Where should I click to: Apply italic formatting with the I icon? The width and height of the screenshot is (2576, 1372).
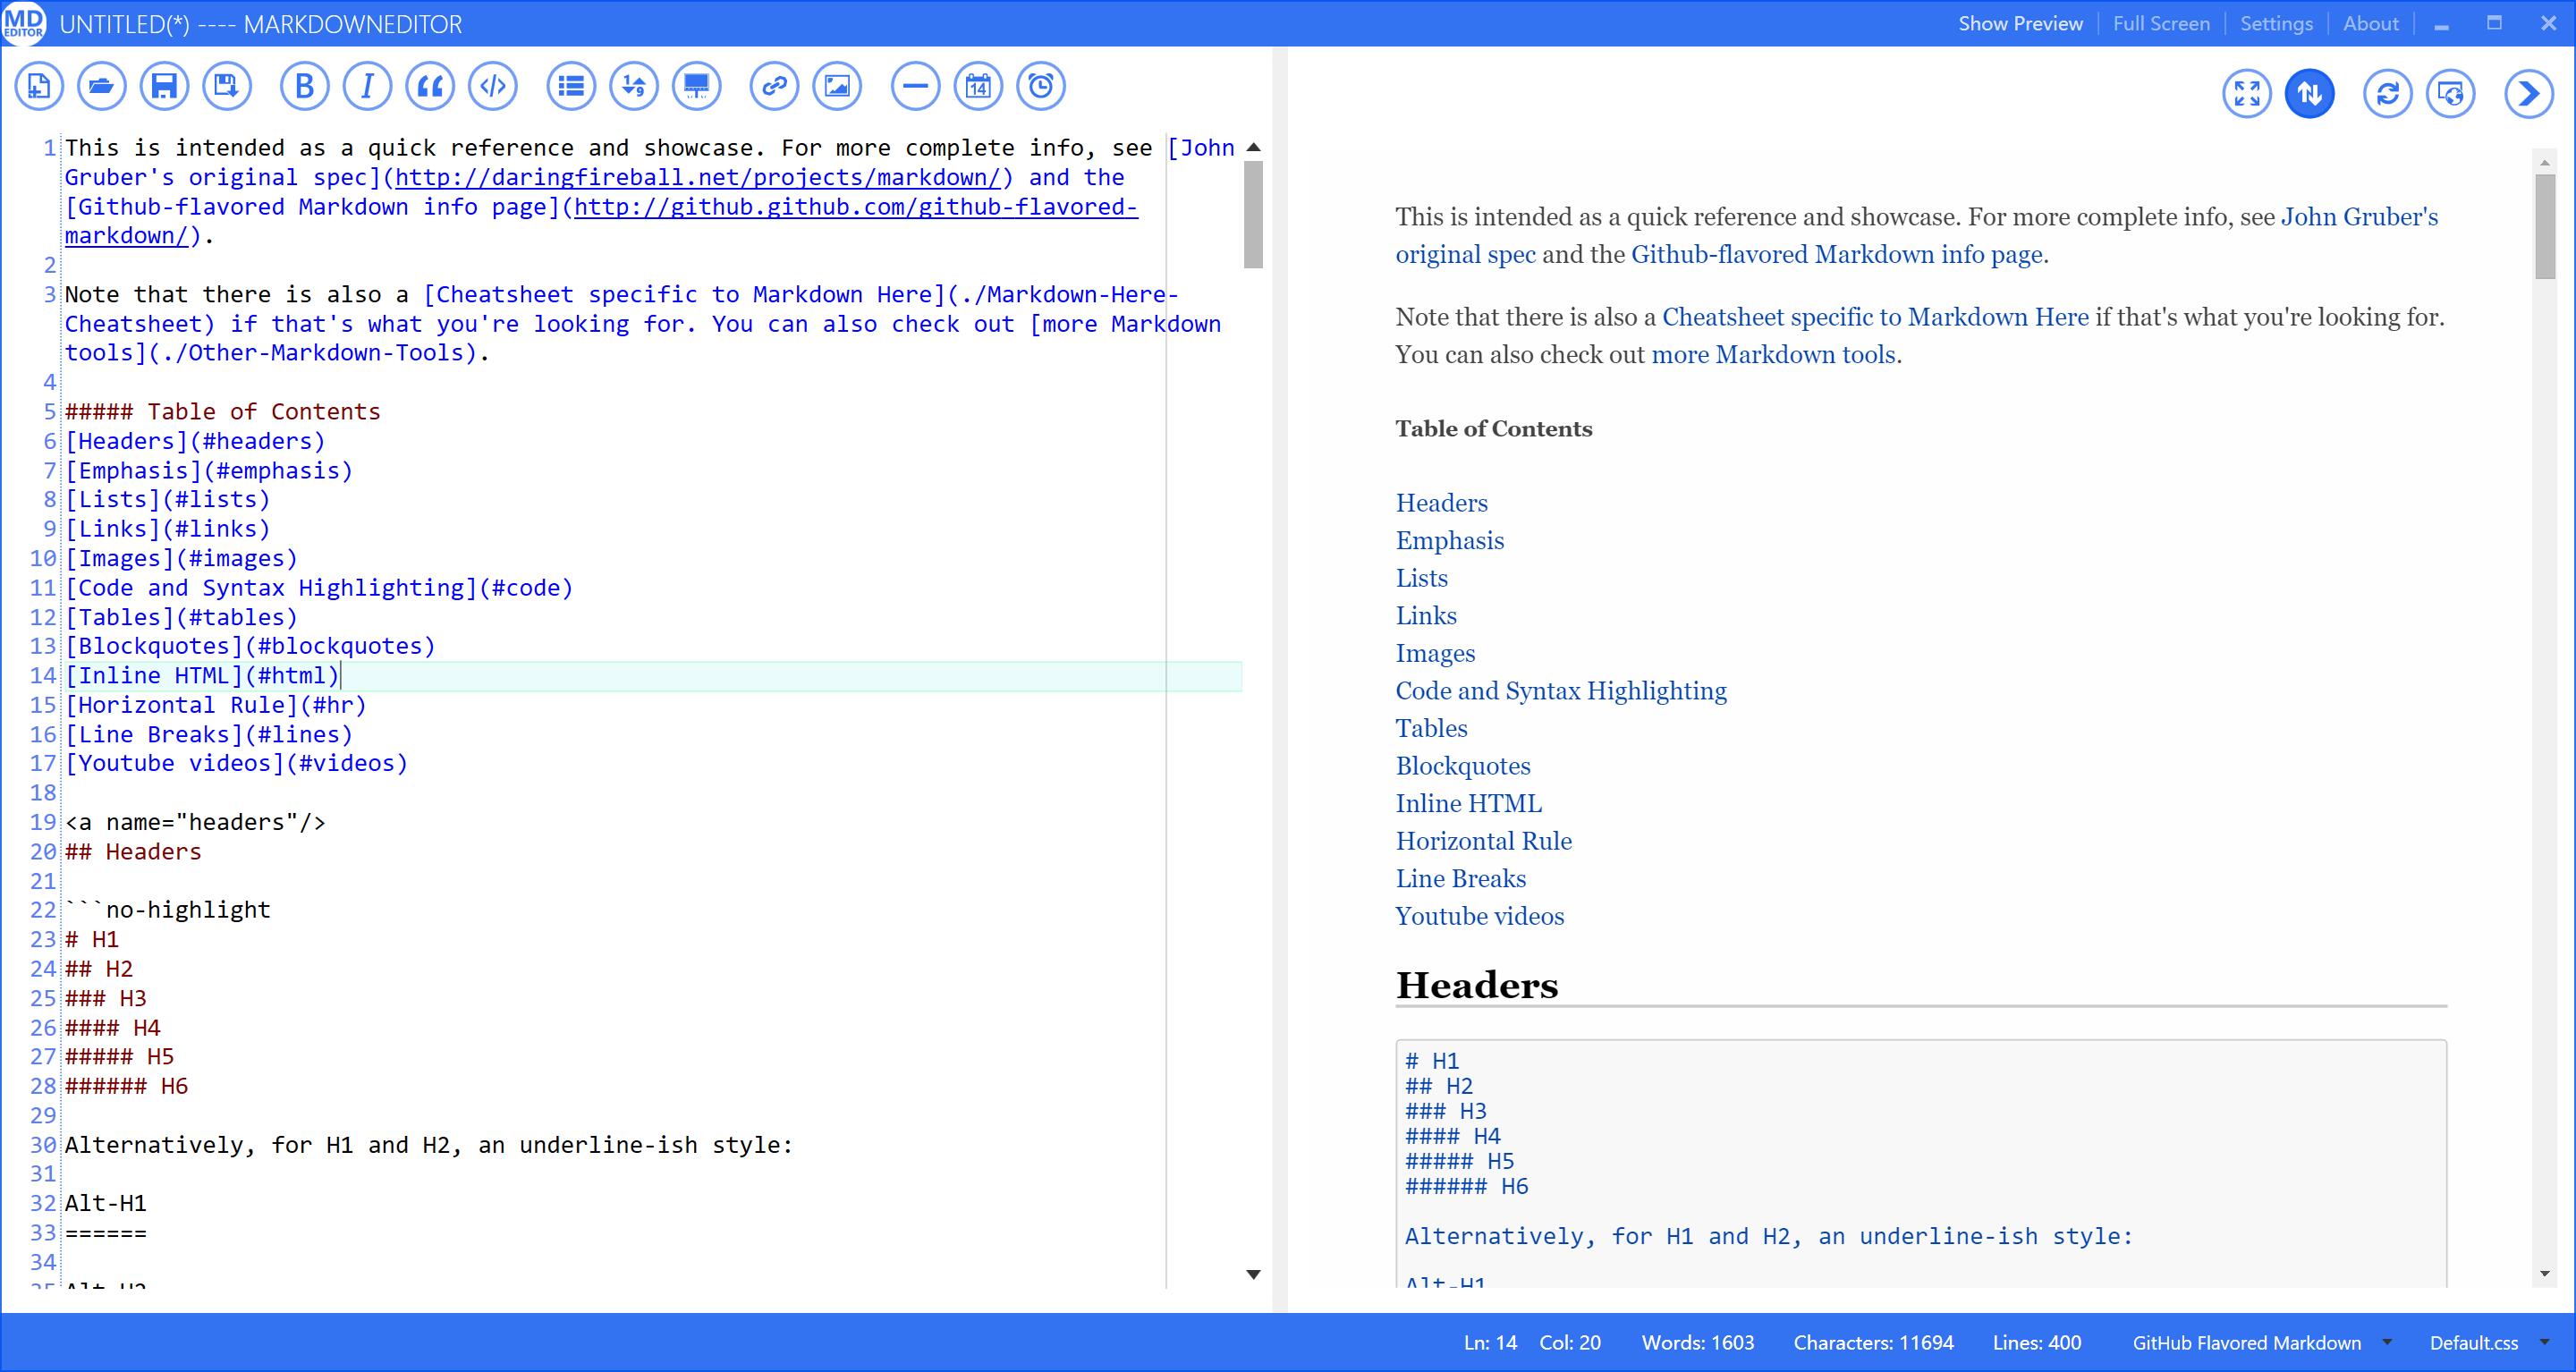coord(368,86)
